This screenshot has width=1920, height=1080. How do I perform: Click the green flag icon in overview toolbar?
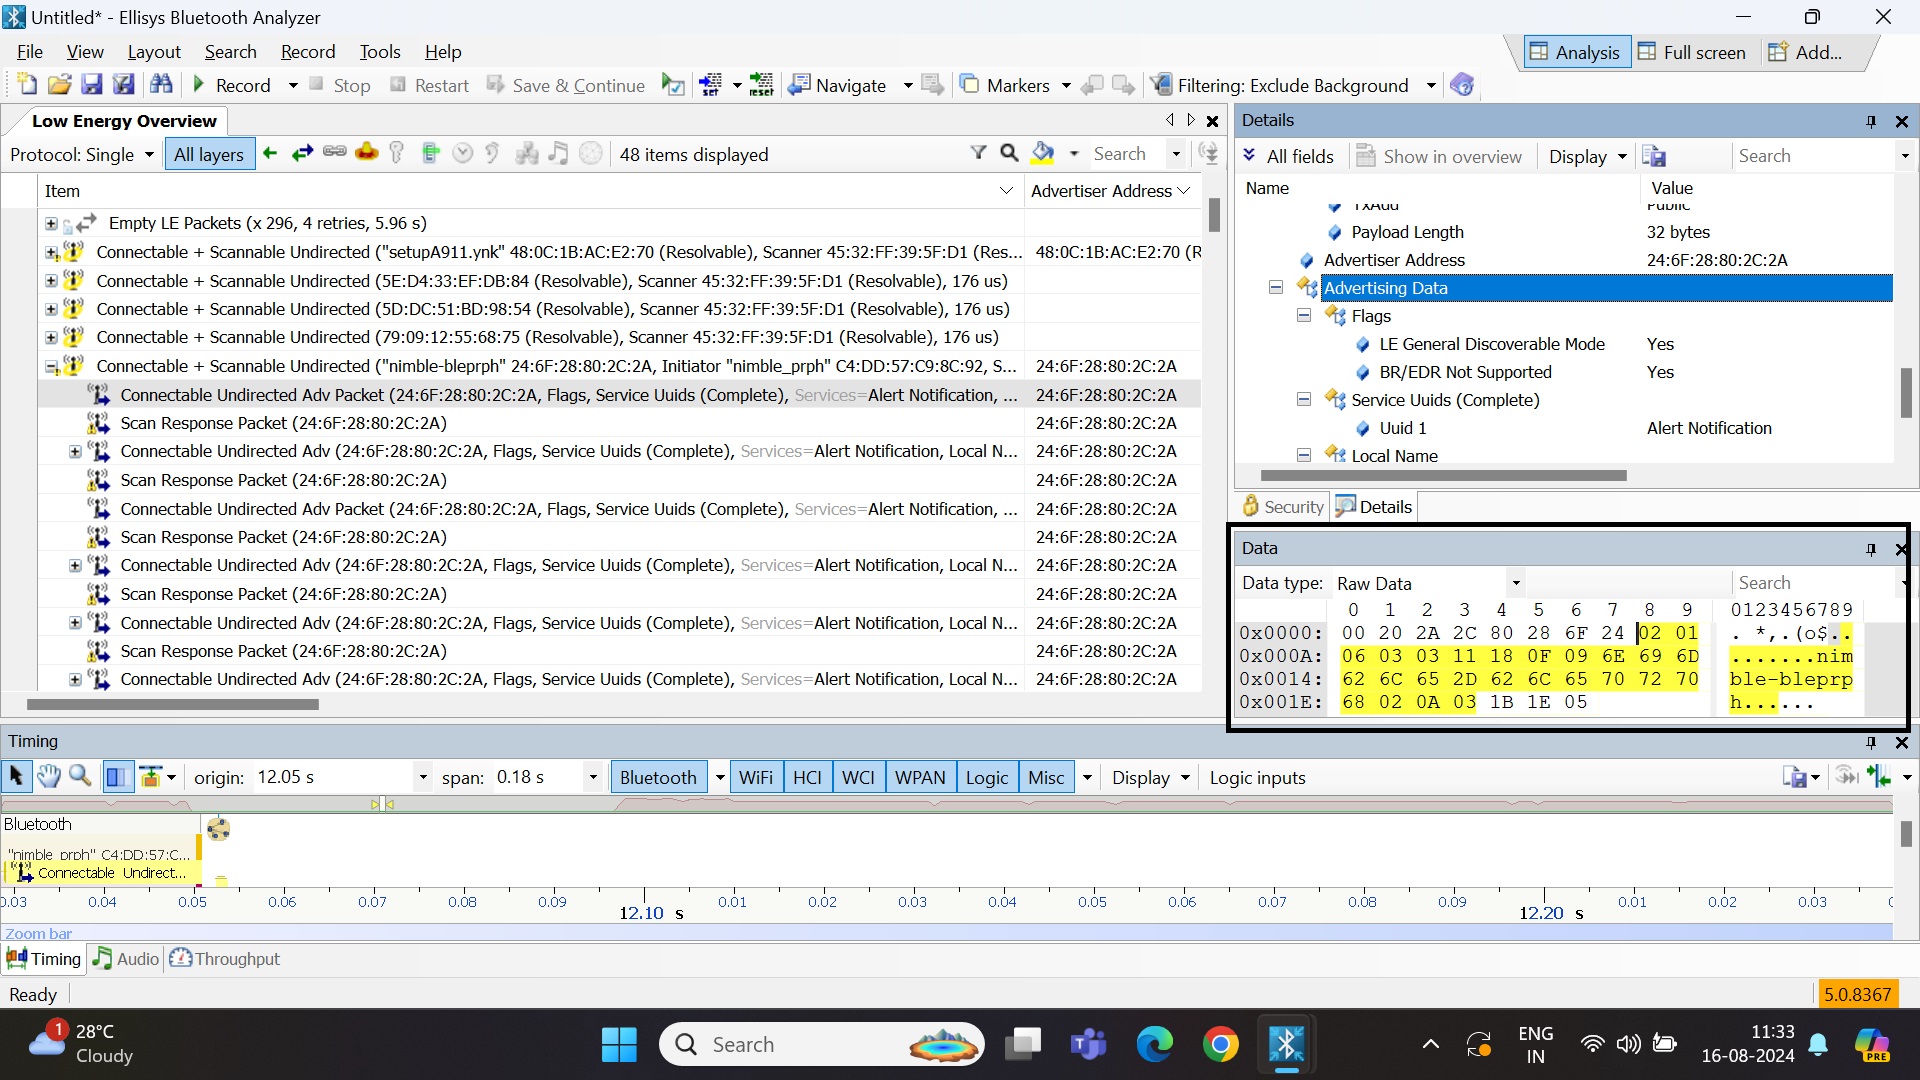pos(431,153)
